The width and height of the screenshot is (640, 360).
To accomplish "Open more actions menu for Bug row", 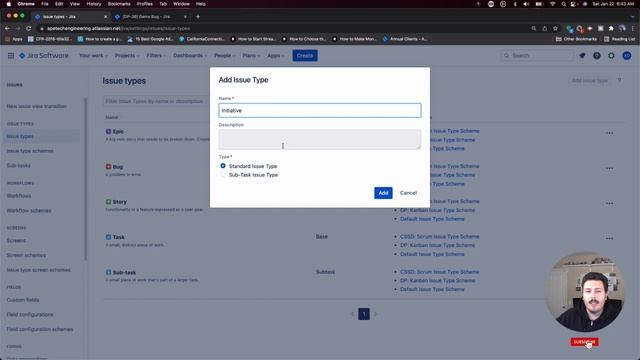I will (x=609, y=168).
